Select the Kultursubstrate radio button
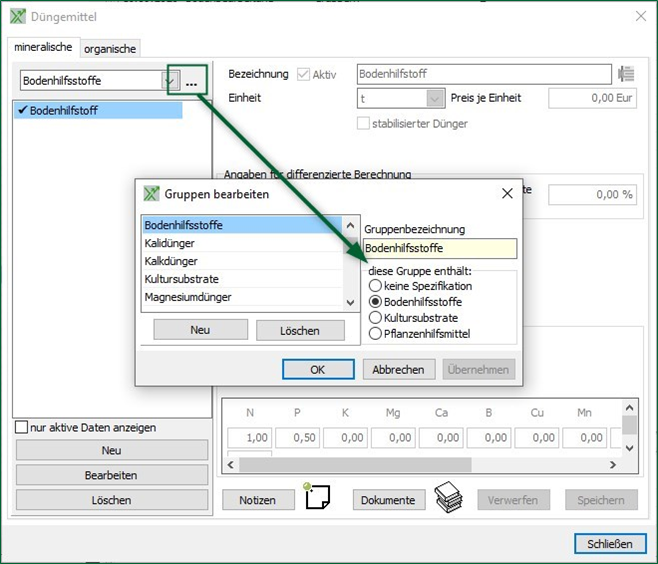Viewport: 658px width, 564px height. coord(376,317)
